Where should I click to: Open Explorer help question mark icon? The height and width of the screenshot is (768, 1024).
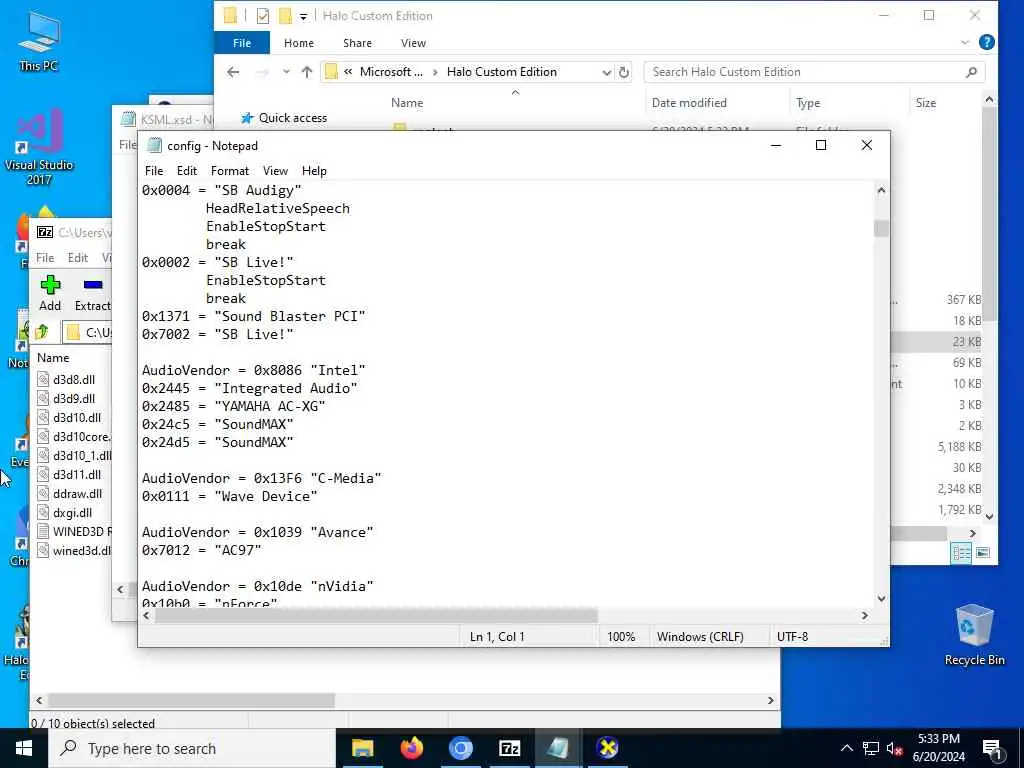987,42
